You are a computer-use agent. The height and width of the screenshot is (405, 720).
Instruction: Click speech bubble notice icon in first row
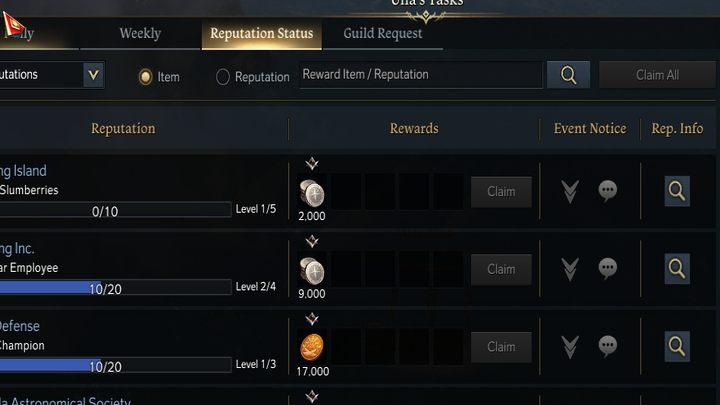click(x=608, y=191)
